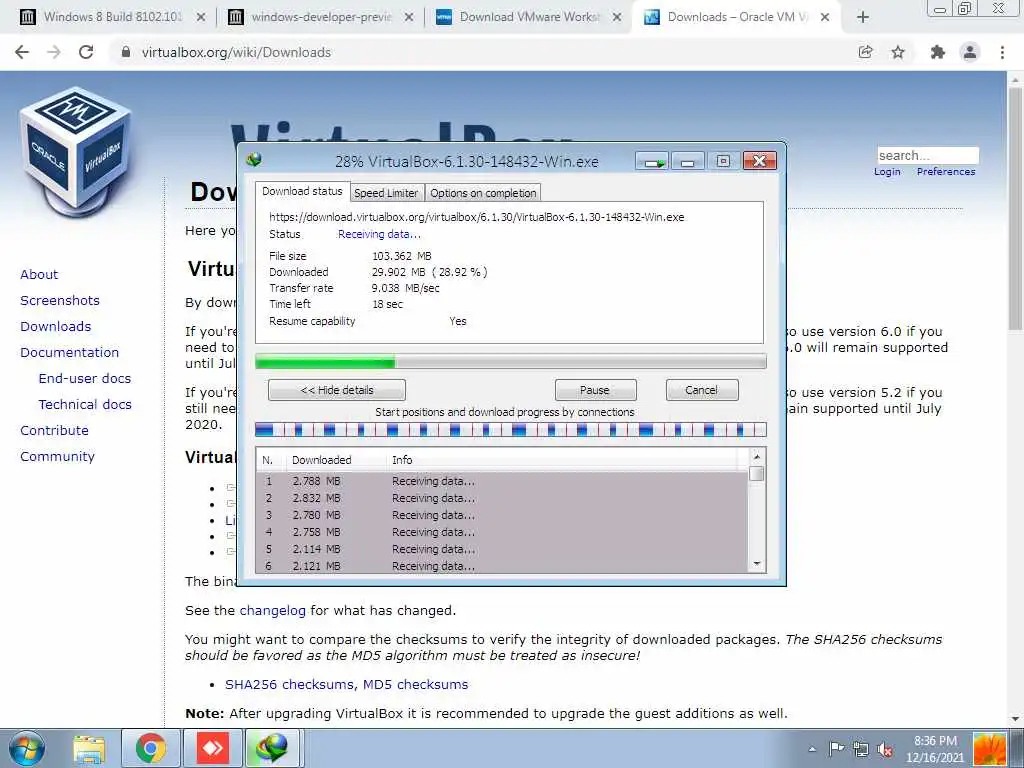Image resolution: width=1024 pixels, height=768 pixels.
Task: Open the Windows Start orb
Action: [x=25, y=748]
